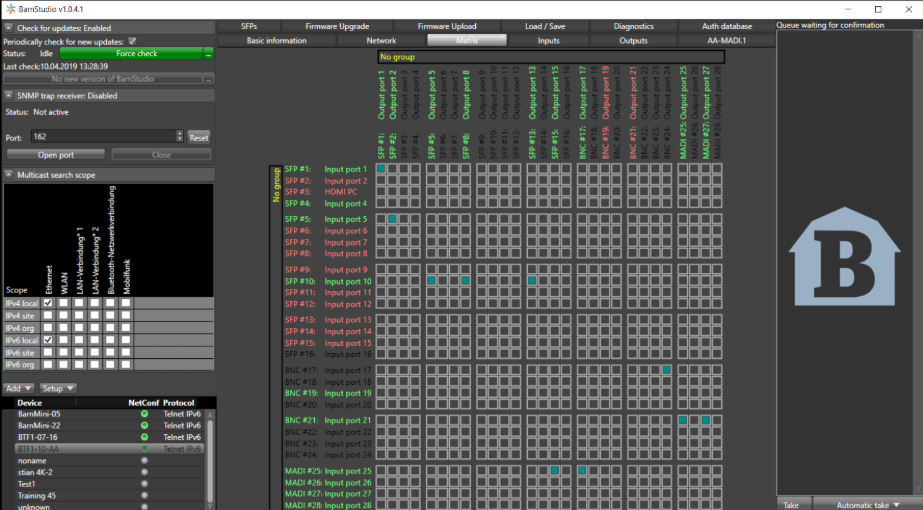This screenshot has width=923, height=510.
Task: Click the ellipsis button beside Force check
Action: point(209,53)
